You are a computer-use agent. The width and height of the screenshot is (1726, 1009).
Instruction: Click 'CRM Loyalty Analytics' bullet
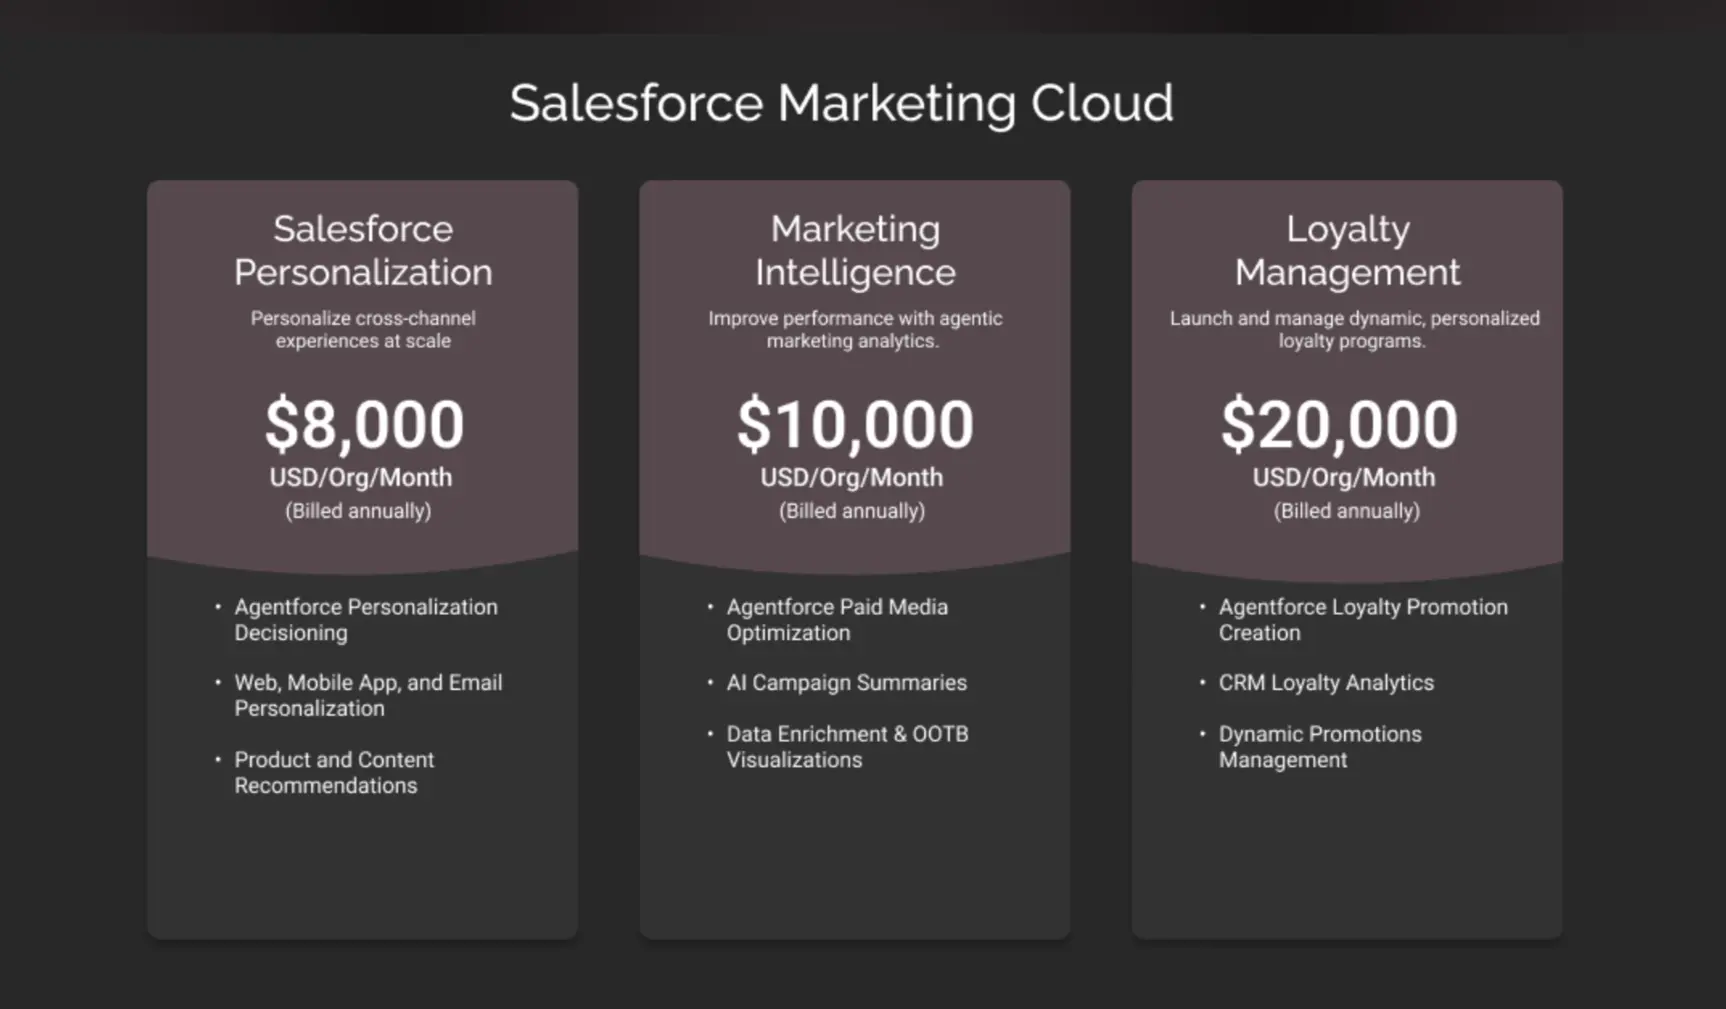tap(1326, 683)
